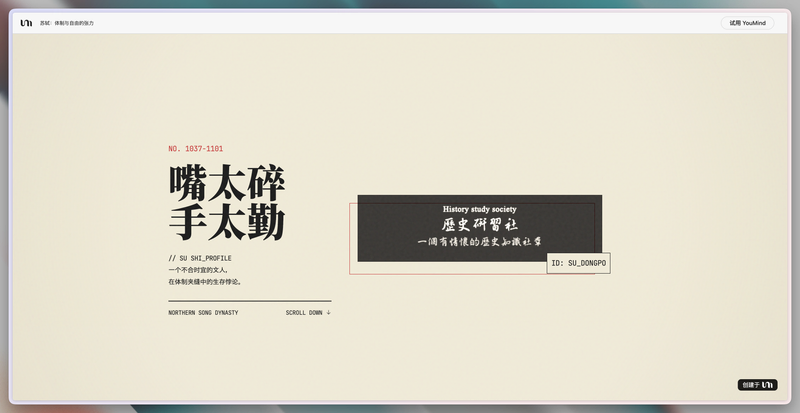Select the SCROLL DOWN label

pyautogui.click(x=304, y=312)
